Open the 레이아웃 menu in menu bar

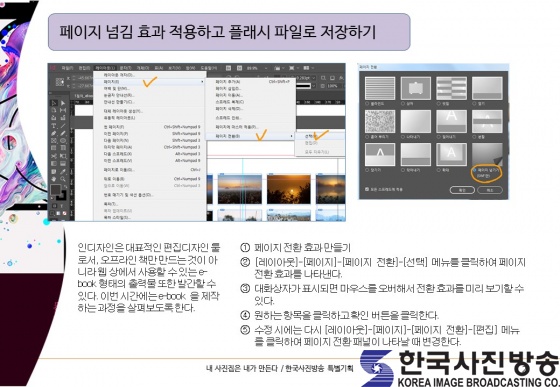point(104,68)
